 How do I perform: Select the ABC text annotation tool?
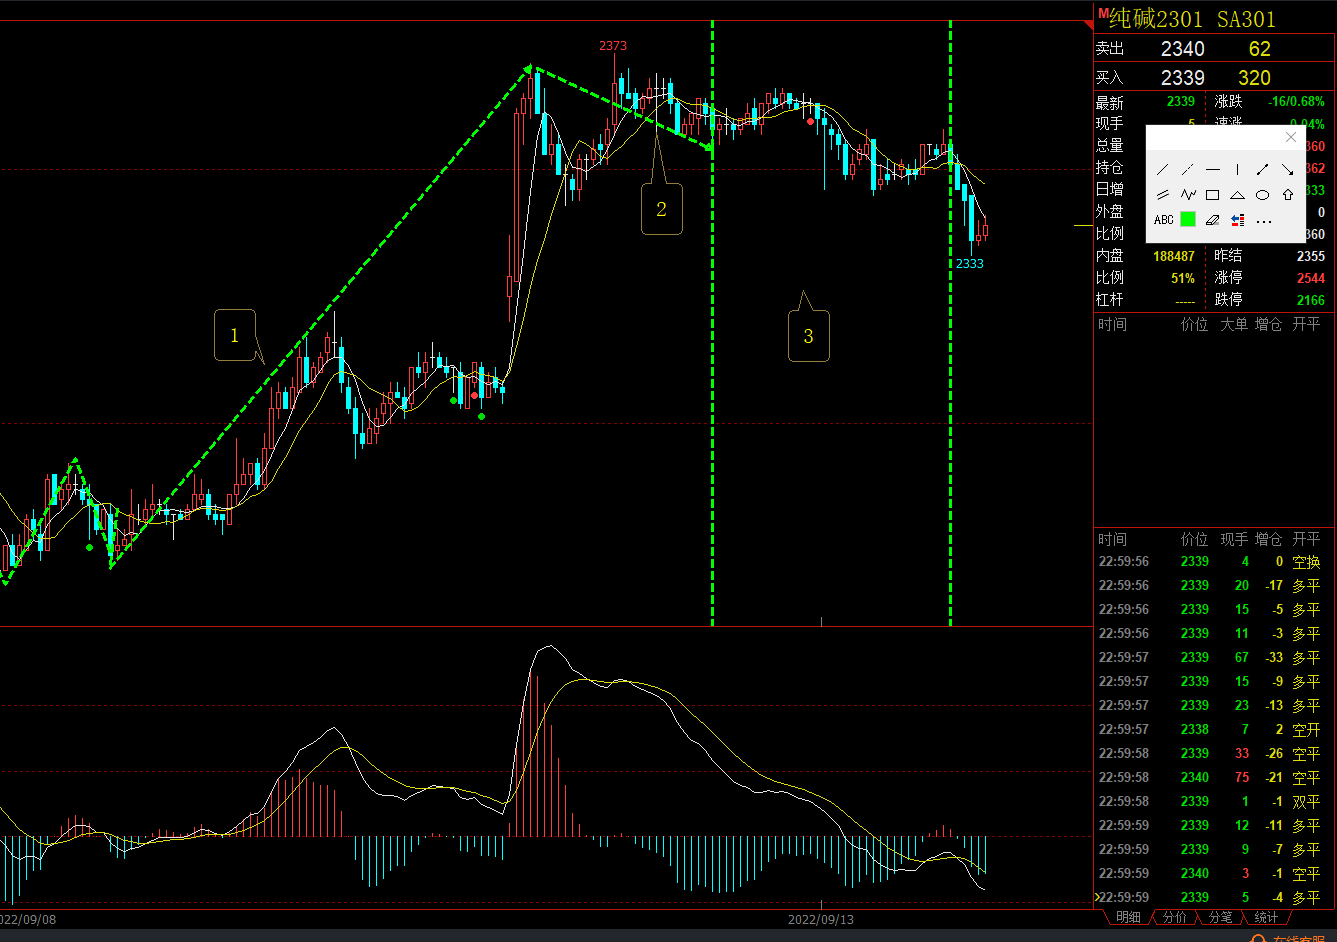tap(1163, 220)
